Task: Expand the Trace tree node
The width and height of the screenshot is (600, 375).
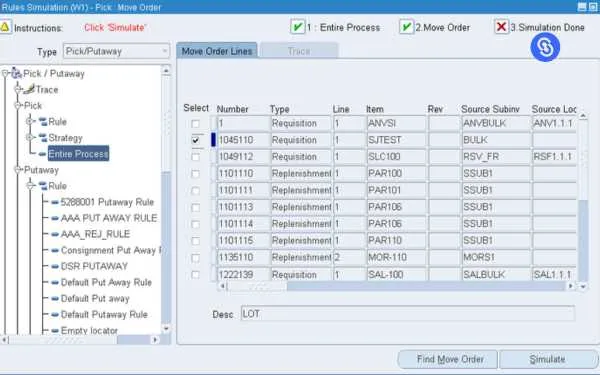Action: (x=18, y=90)
